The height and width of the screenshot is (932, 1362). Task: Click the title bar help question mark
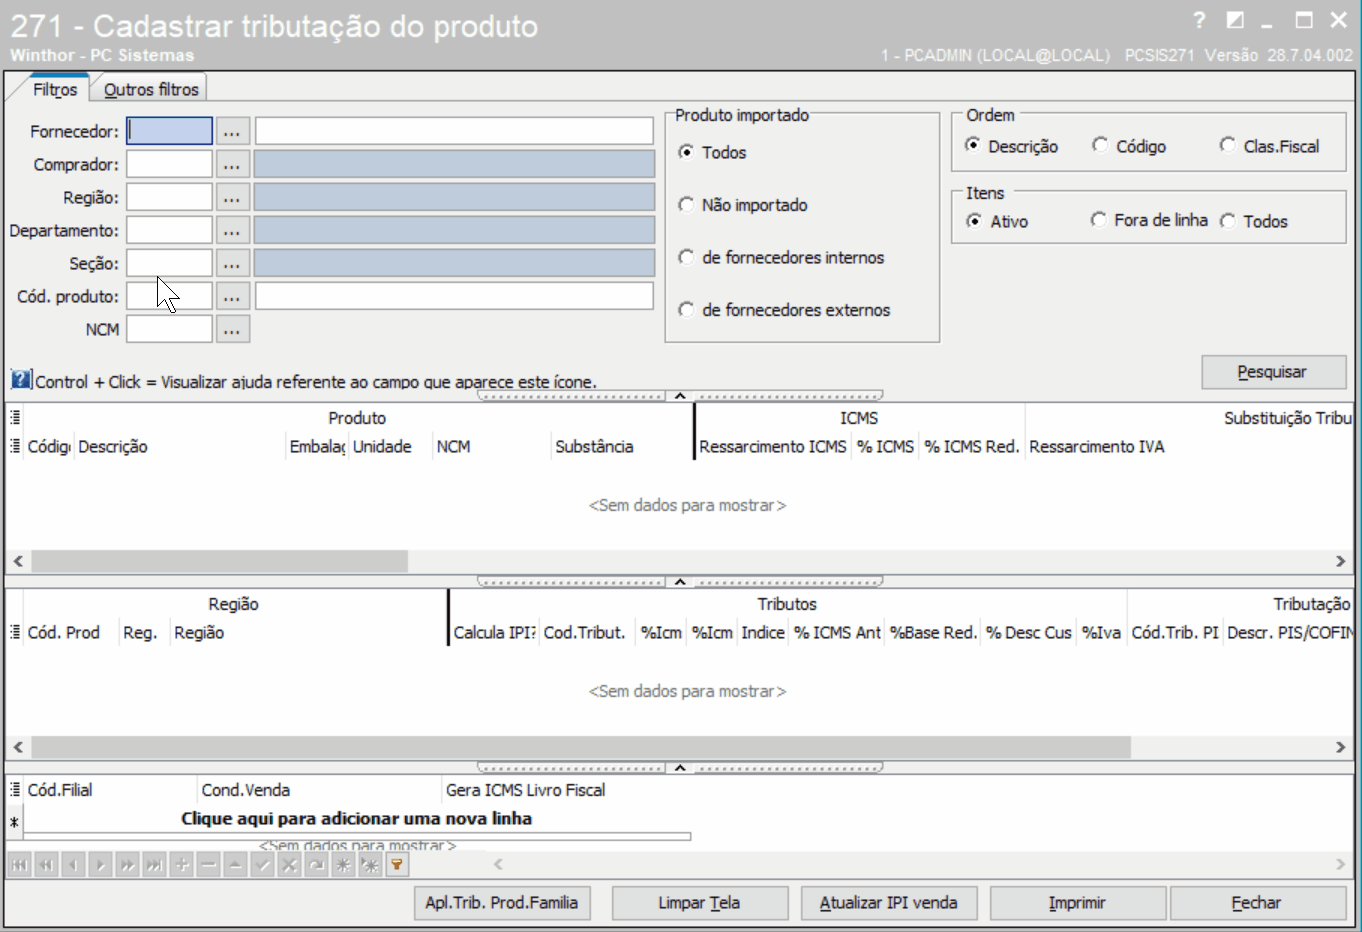(1199, 20)
